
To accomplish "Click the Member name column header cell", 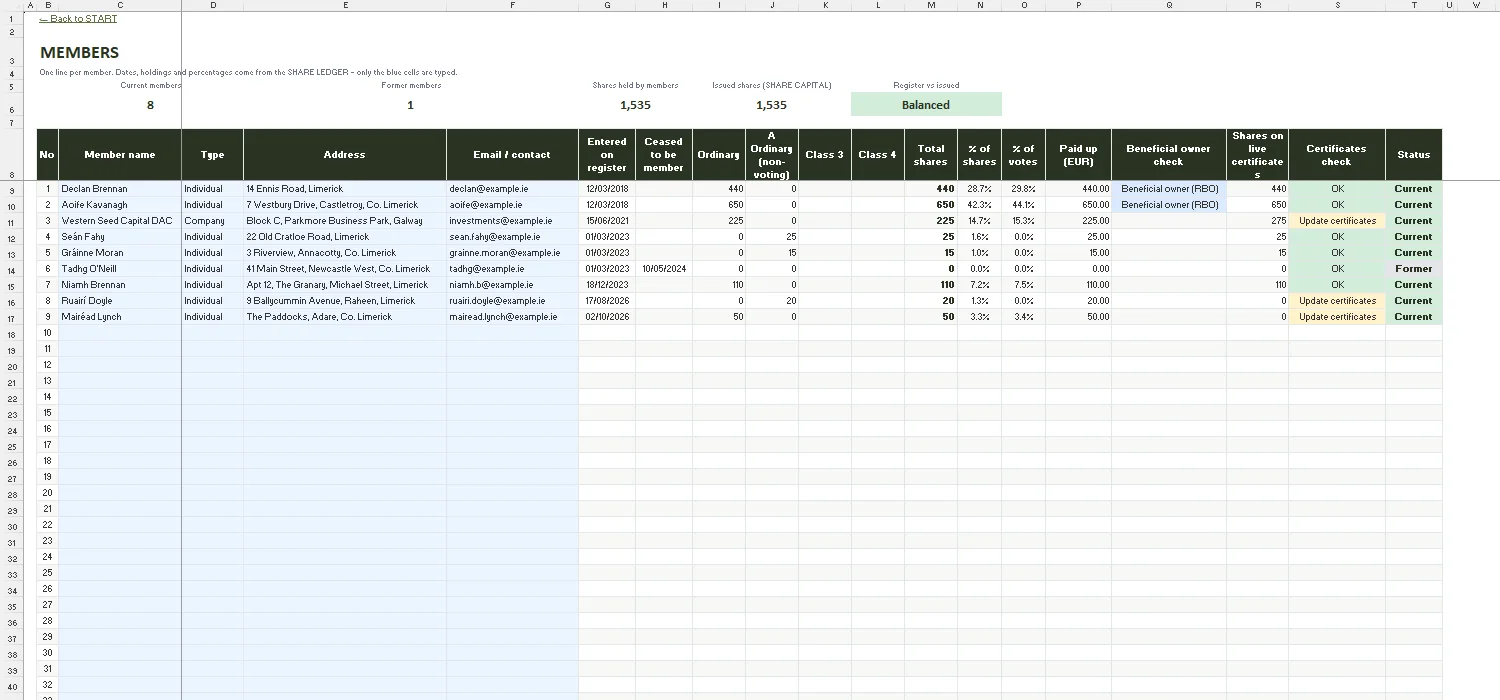I will (120, 155).
